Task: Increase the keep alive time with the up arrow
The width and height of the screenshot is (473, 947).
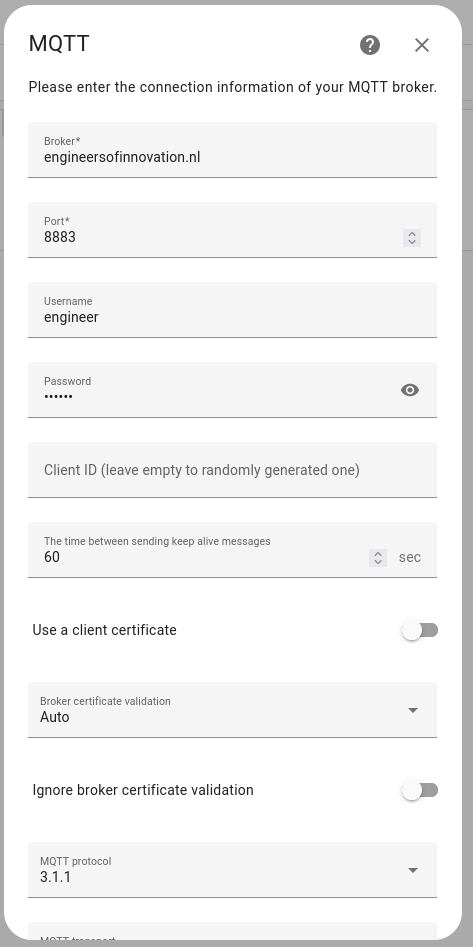Action: 378,554
